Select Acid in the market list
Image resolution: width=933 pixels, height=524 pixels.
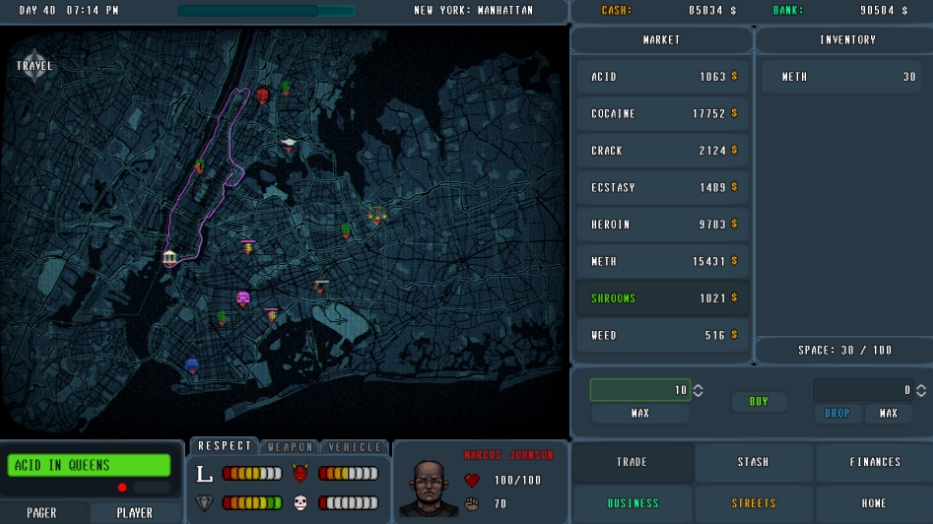coord(662,77)
